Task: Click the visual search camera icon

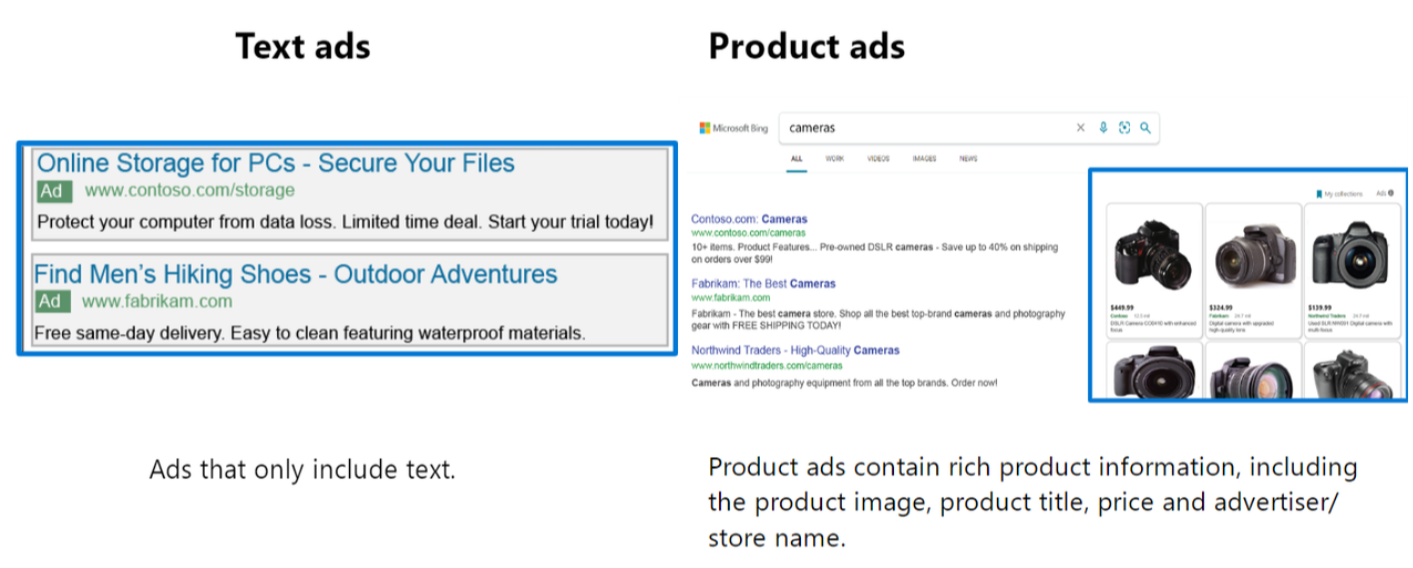Action: (1124, 128)
